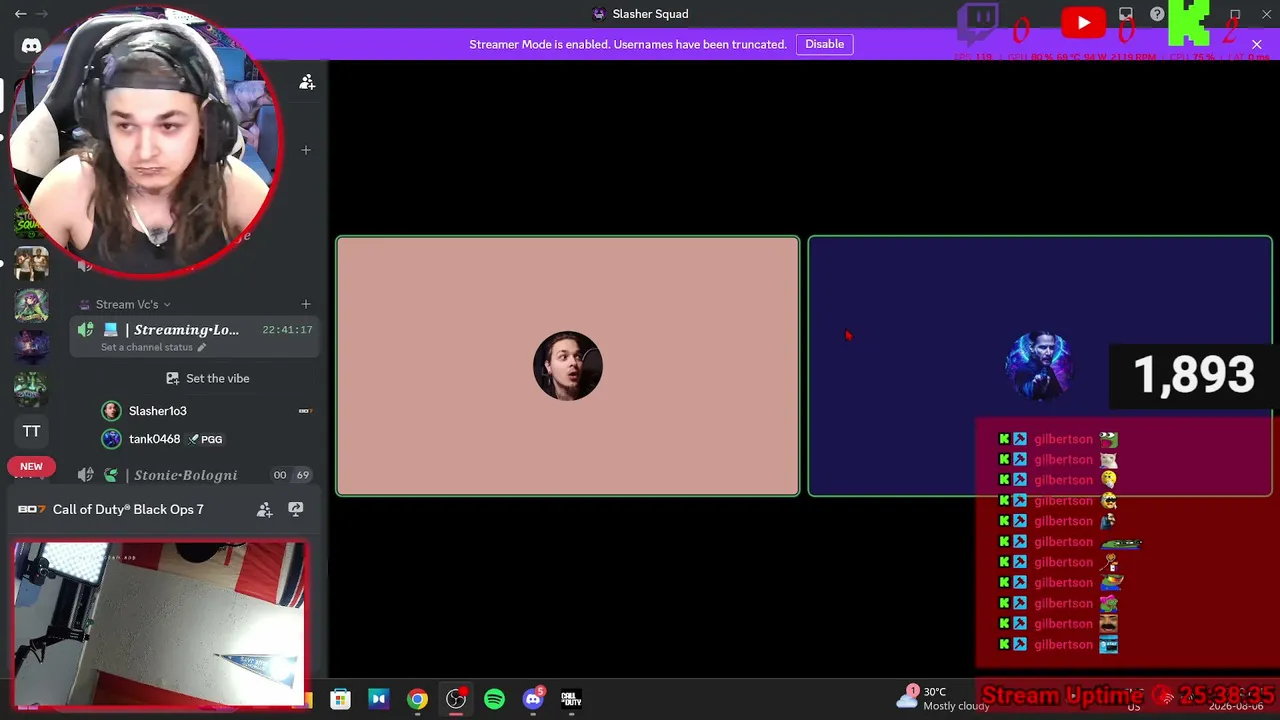Click the red NEW unread mentions badge
1280x720 pixels.
tap(31, 466)
